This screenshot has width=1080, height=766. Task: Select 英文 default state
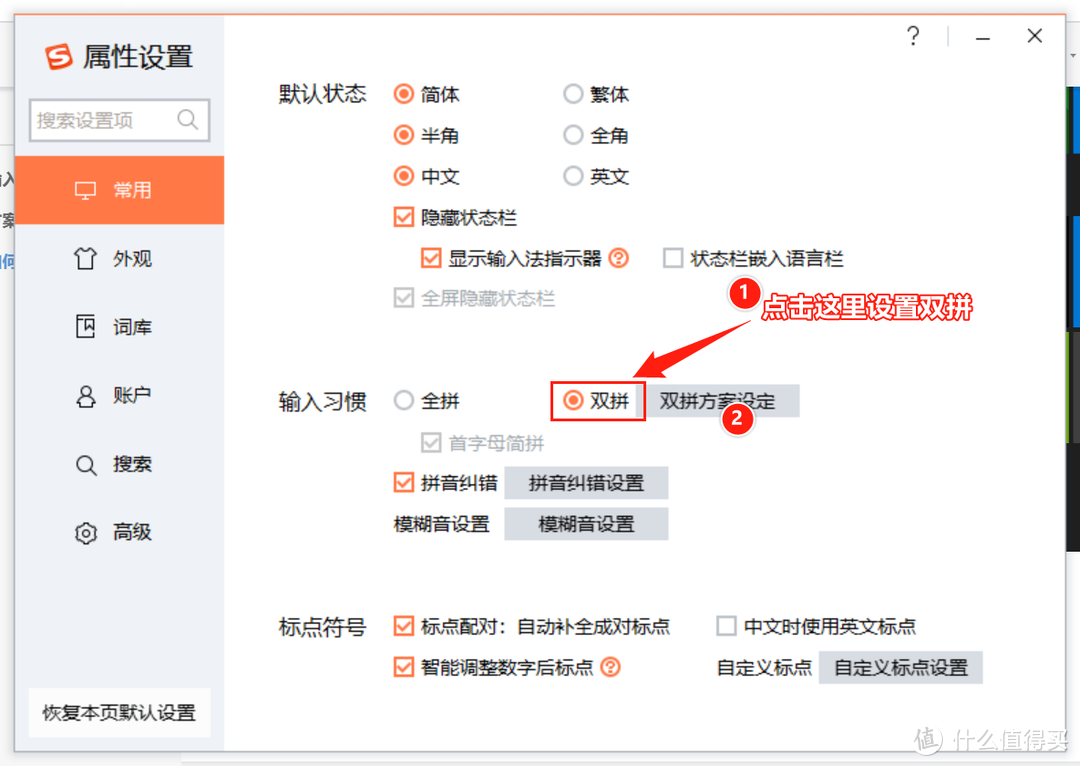(573, 176)
